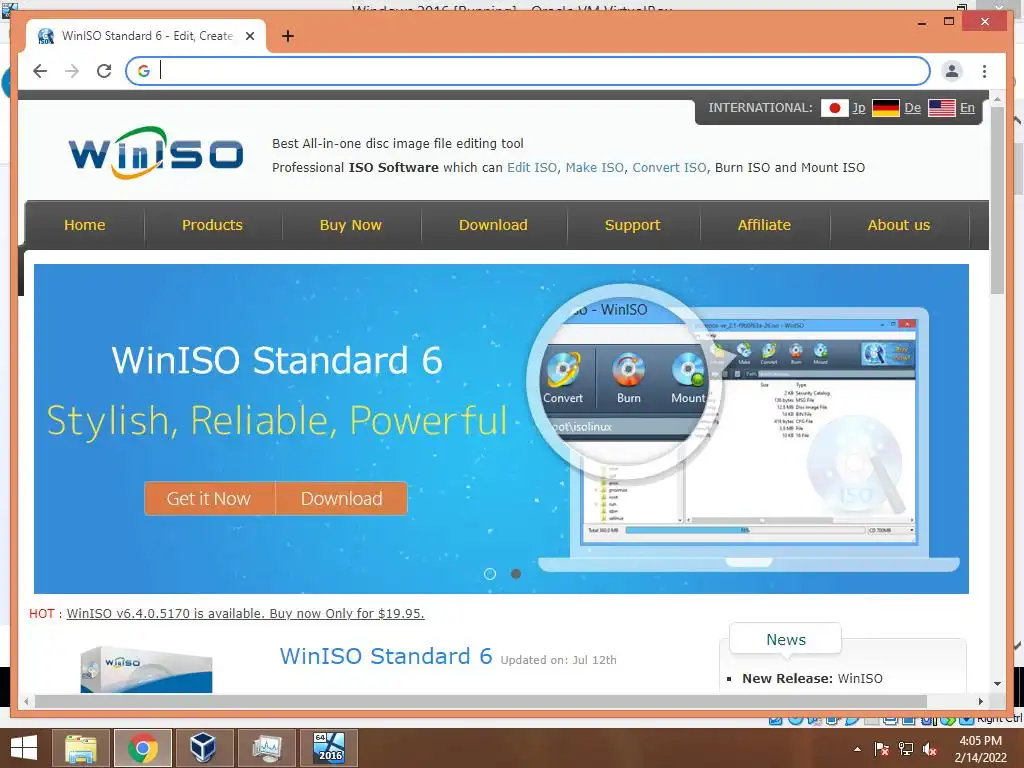Open the Windows Start button

click(x=24, y=748)
